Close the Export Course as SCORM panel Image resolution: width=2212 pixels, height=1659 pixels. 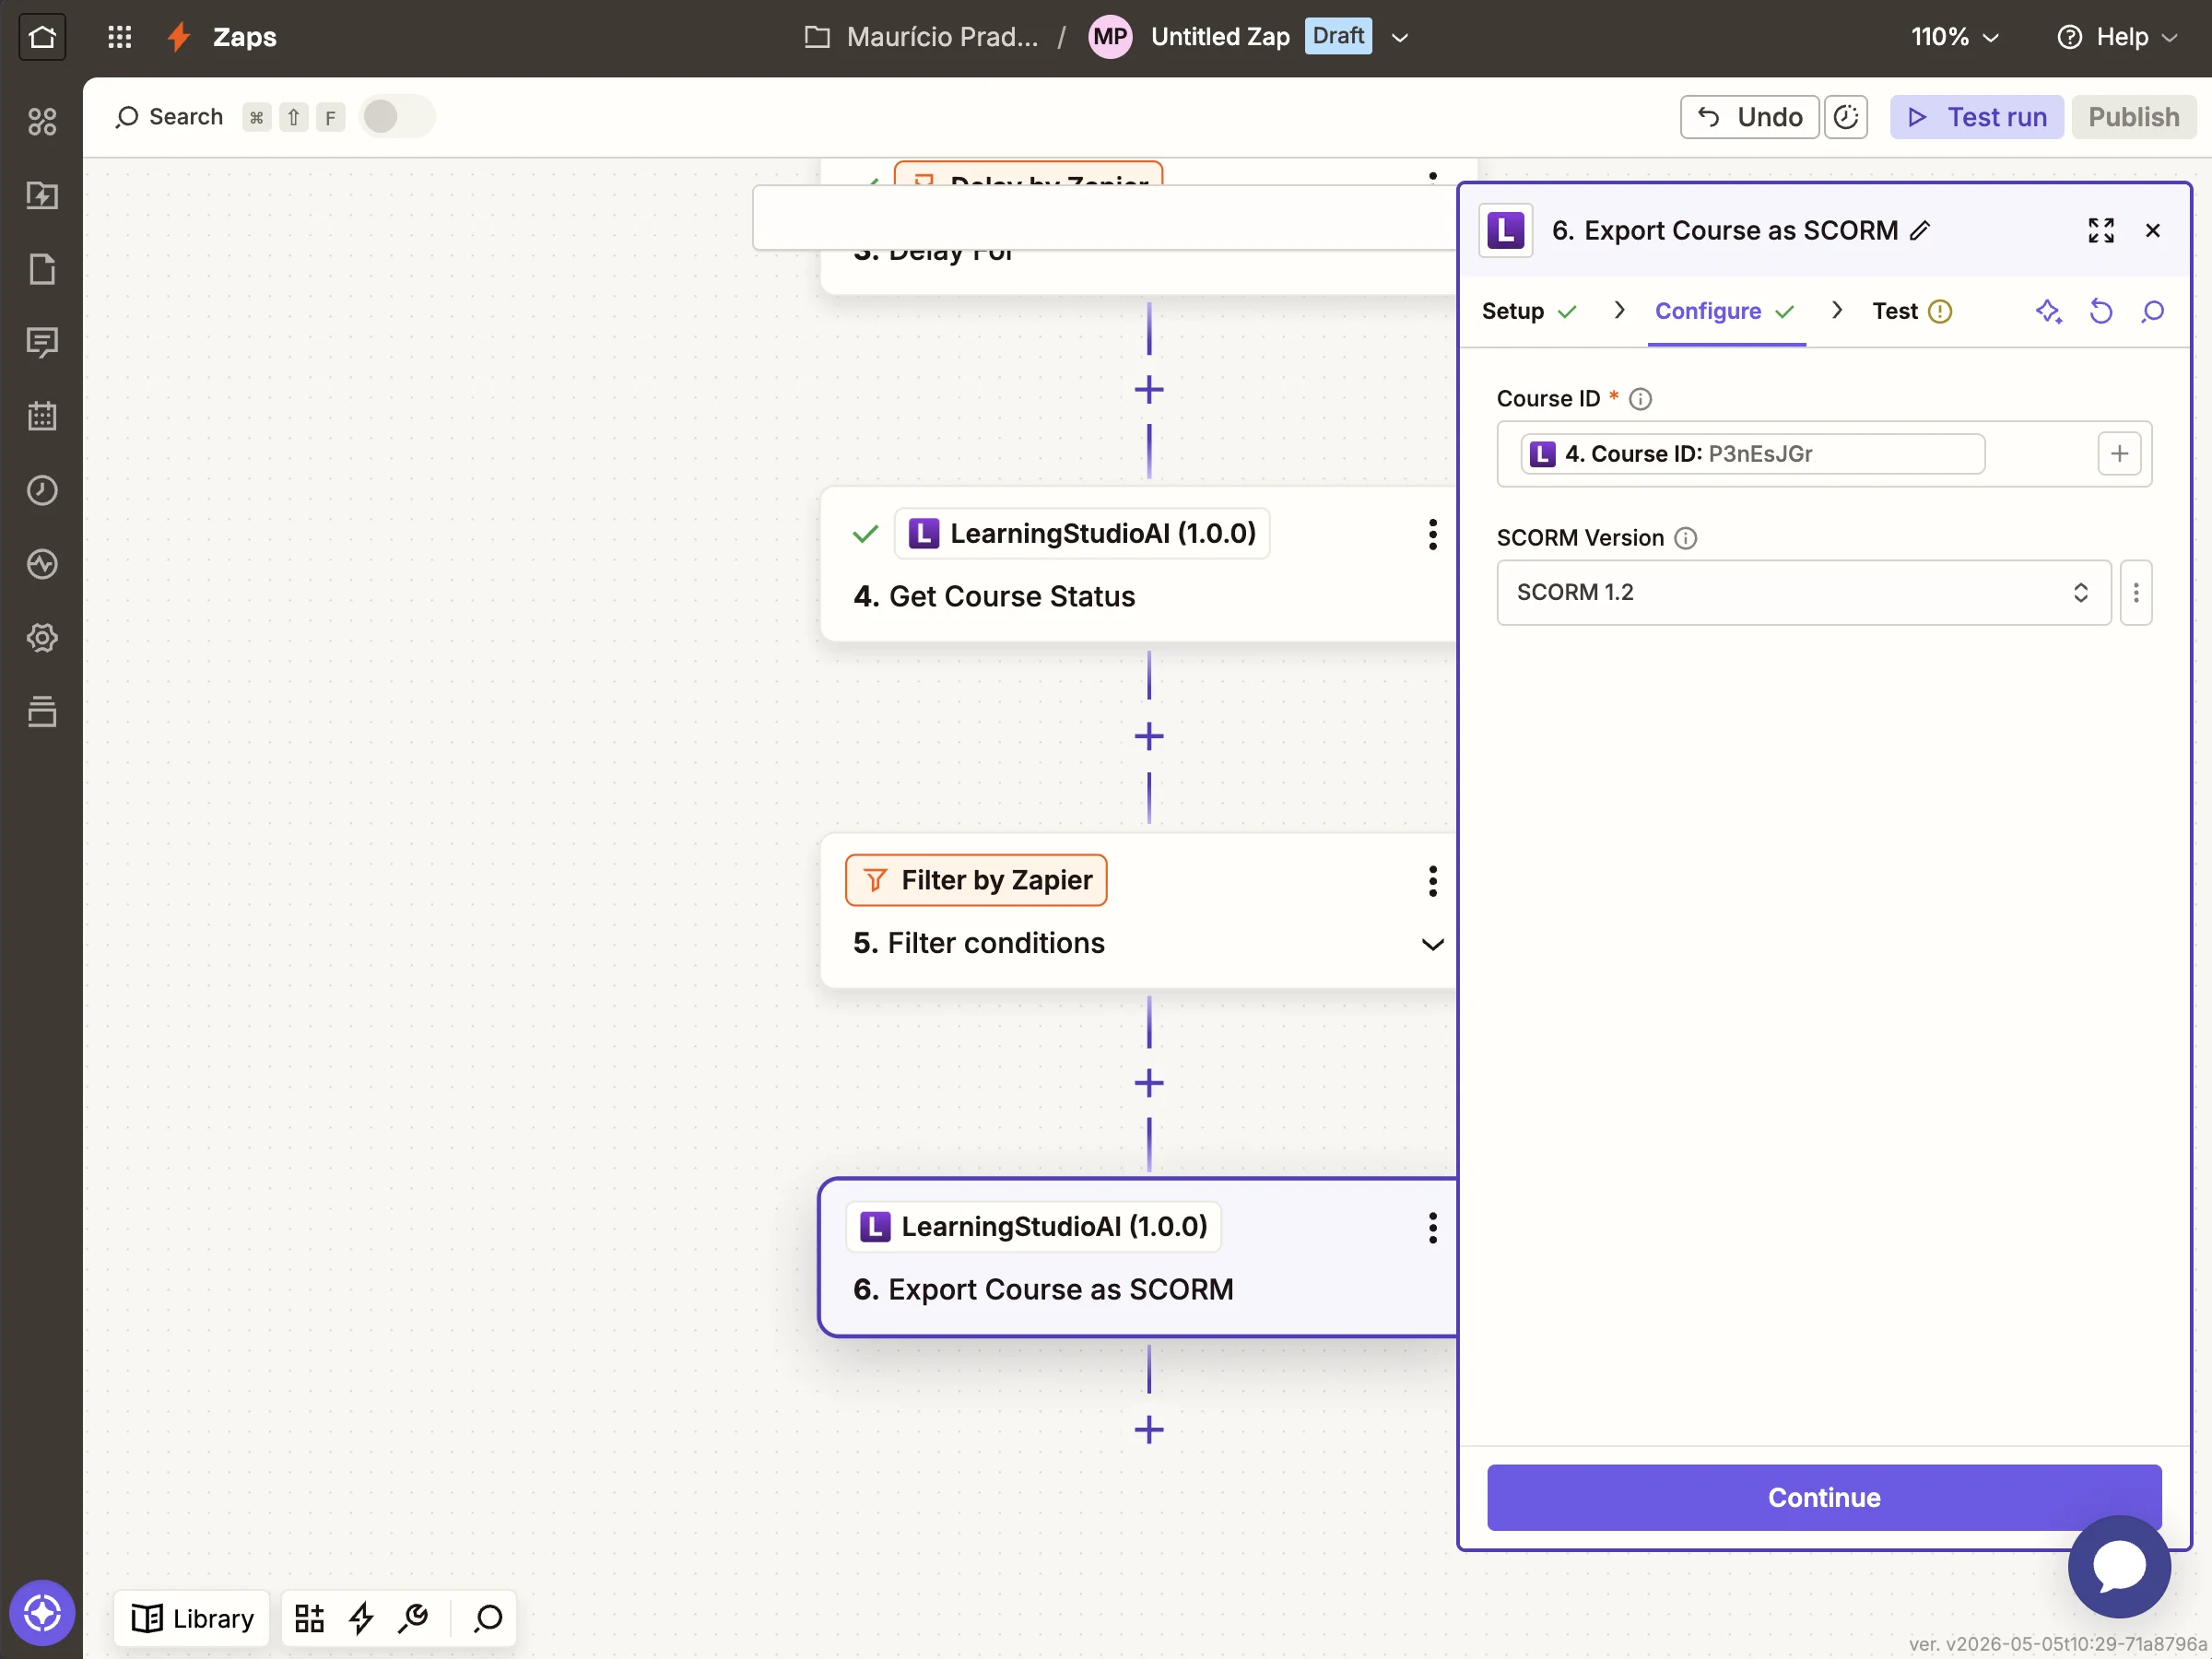click(x=2153, y=231)
